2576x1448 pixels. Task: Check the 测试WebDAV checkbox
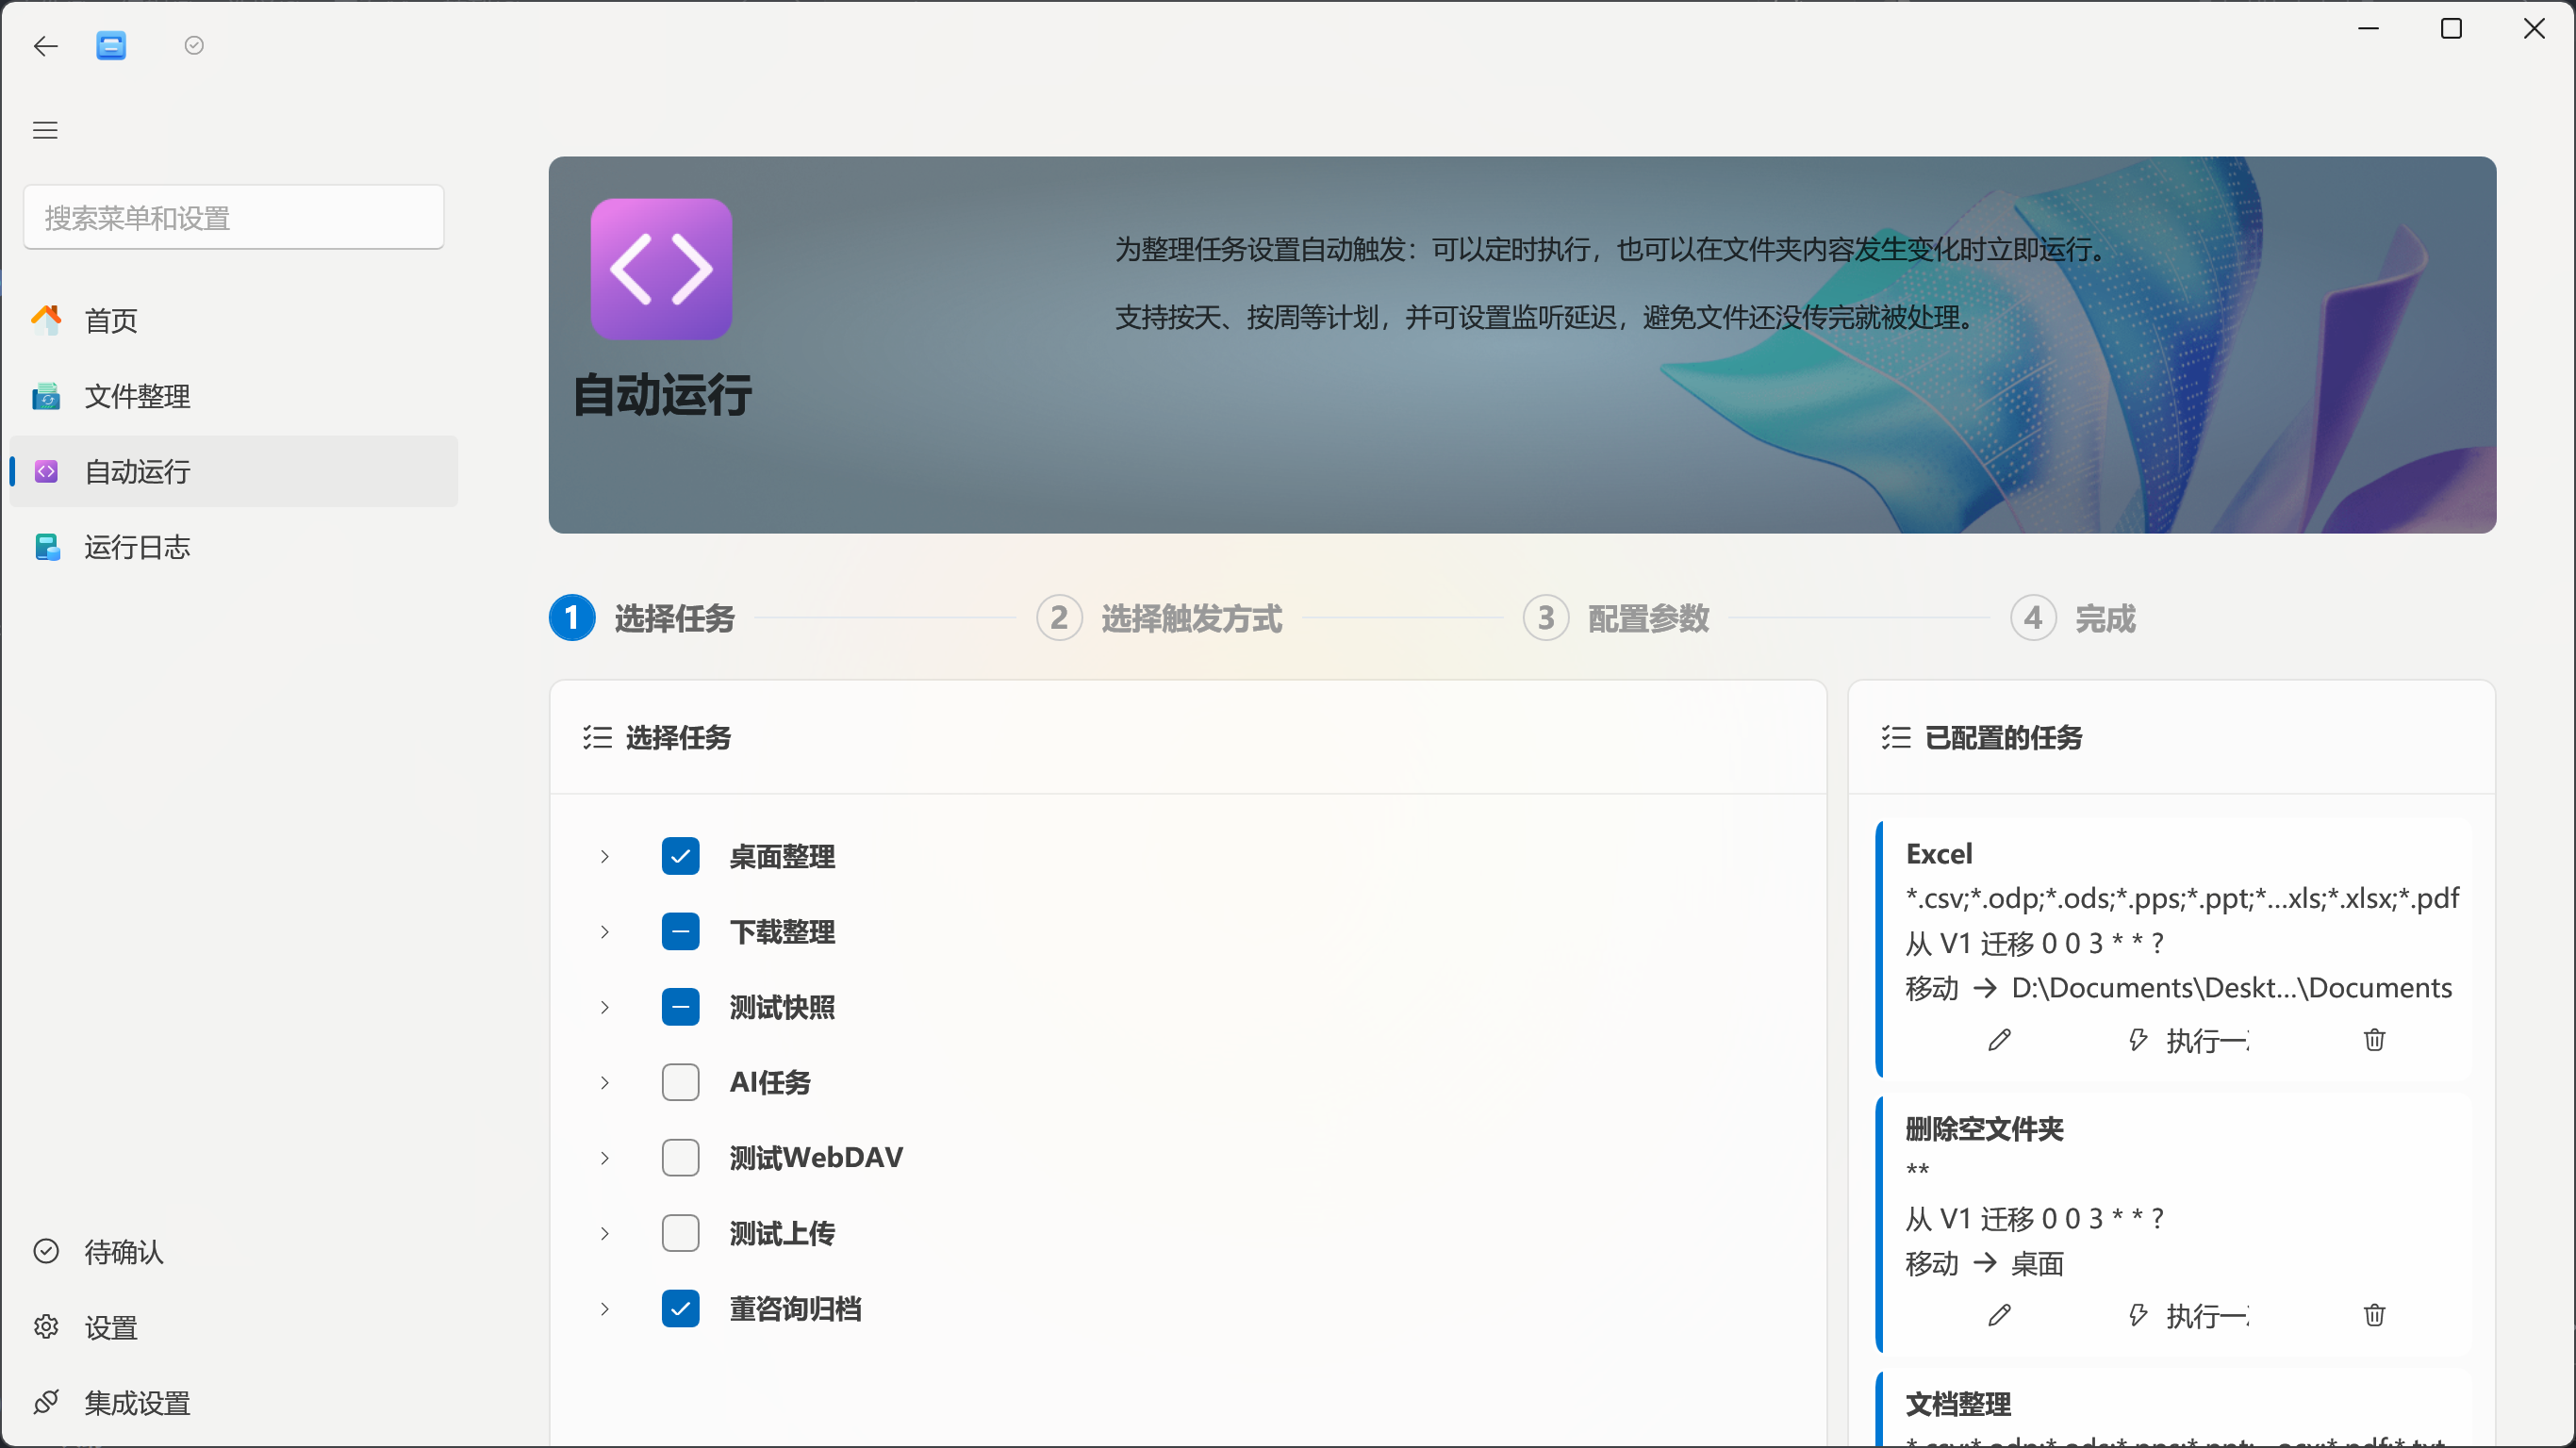pyautogui.click(x=680, y=1158)
